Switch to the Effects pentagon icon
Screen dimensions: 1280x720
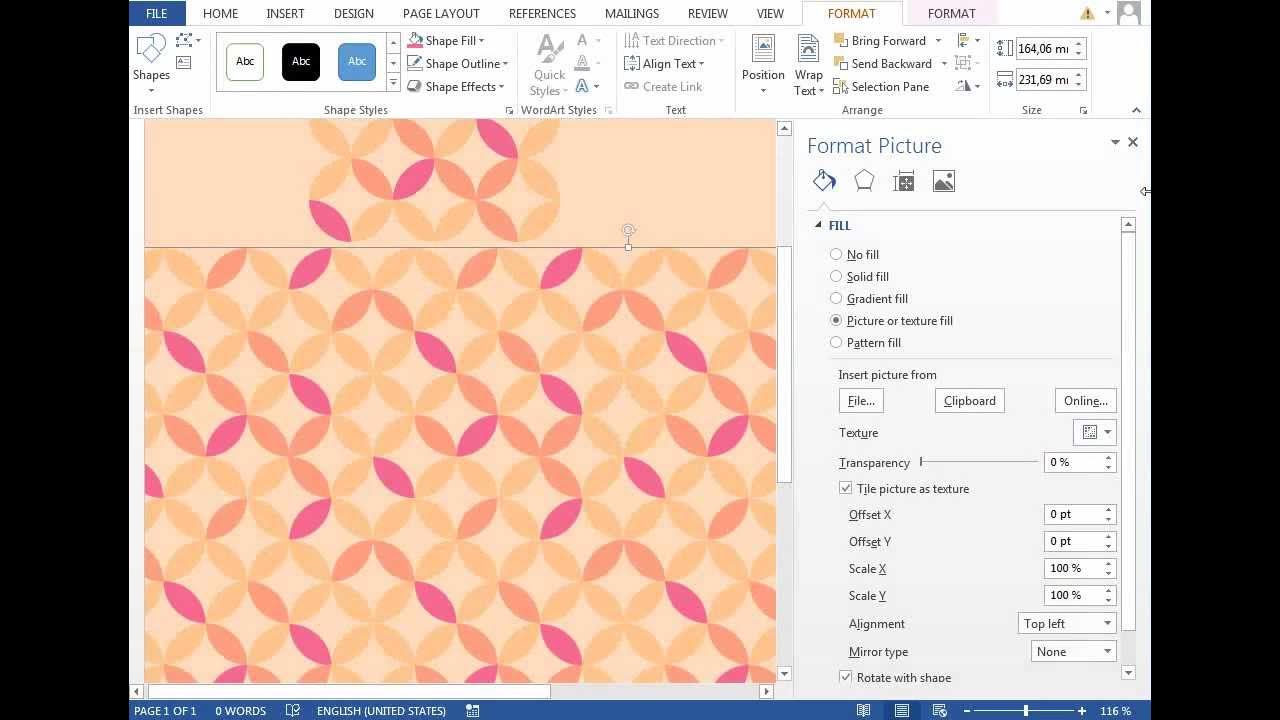point(864,181)
